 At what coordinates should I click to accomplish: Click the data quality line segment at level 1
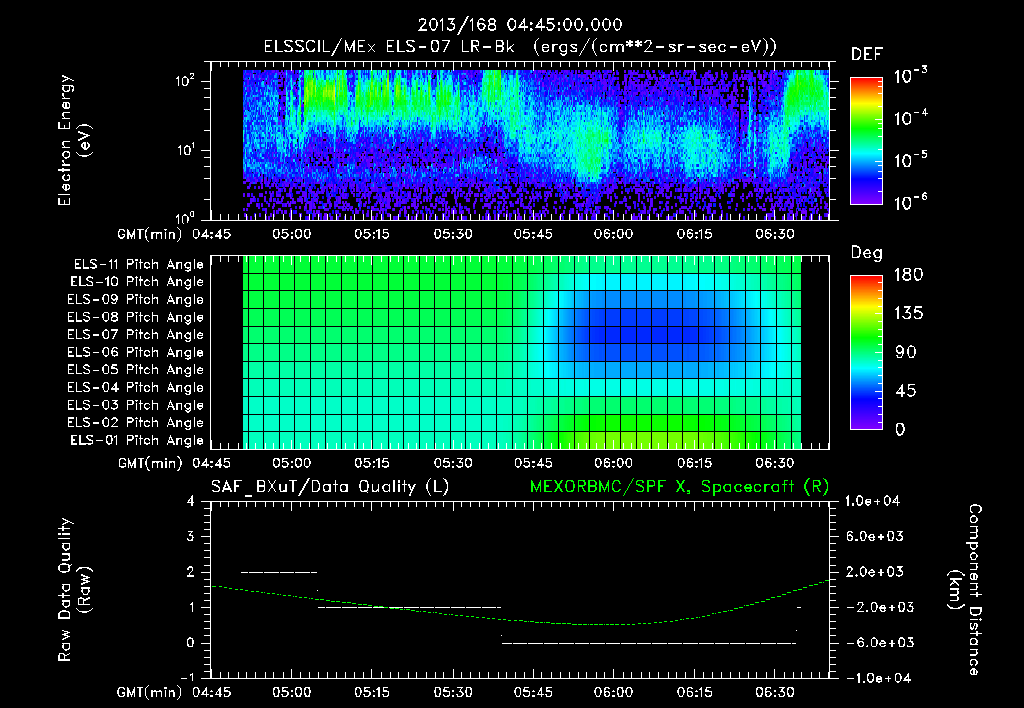409,607
